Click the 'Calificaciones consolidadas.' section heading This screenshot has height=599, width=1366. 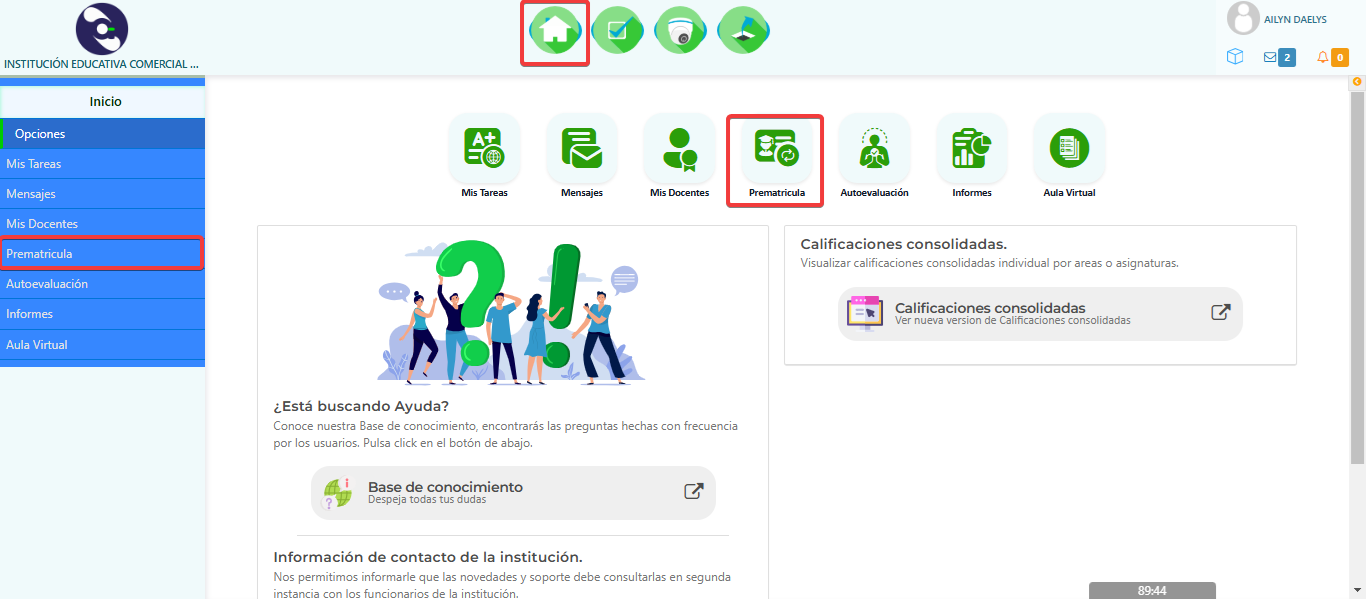tap(903, 244)
